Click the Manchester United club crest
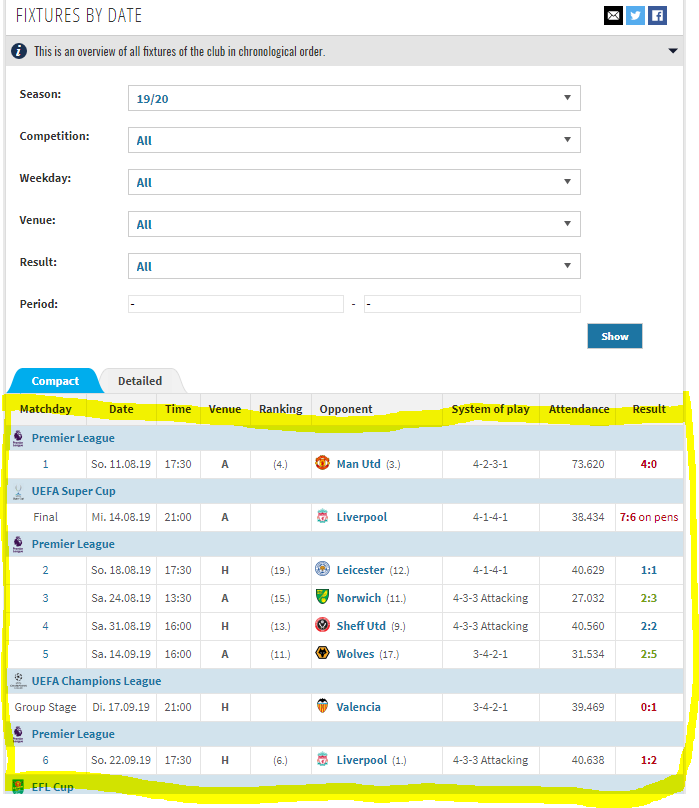 (x=322, y=462)
